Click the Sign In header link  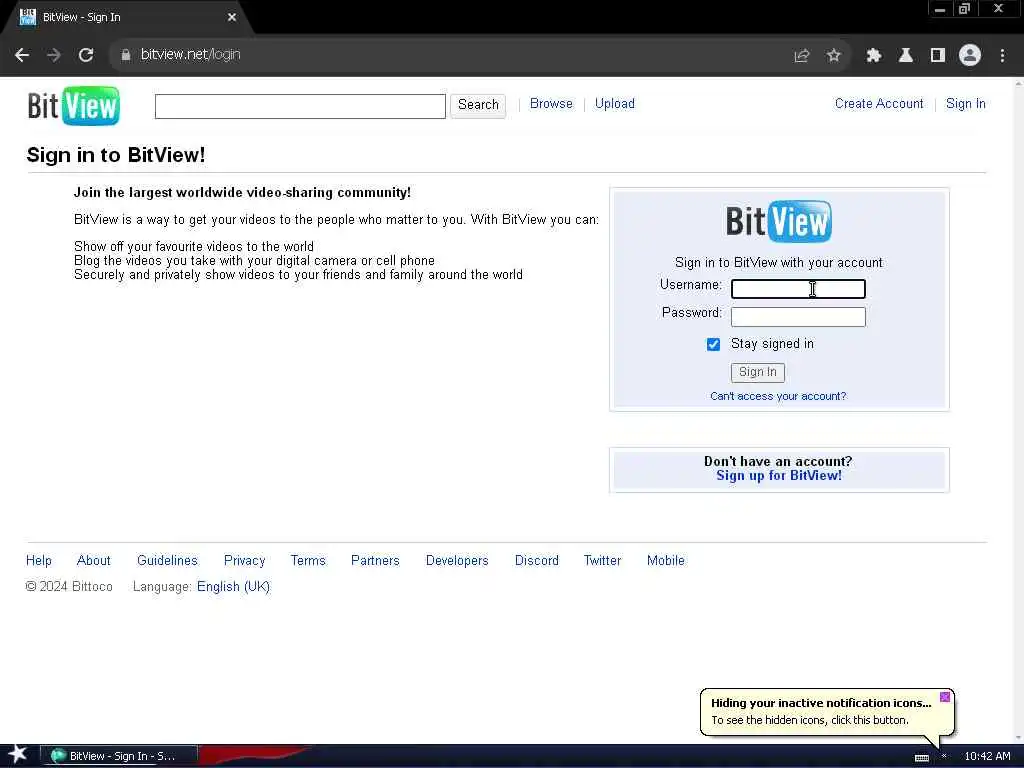pyautogui.click(x=965, y=104)
